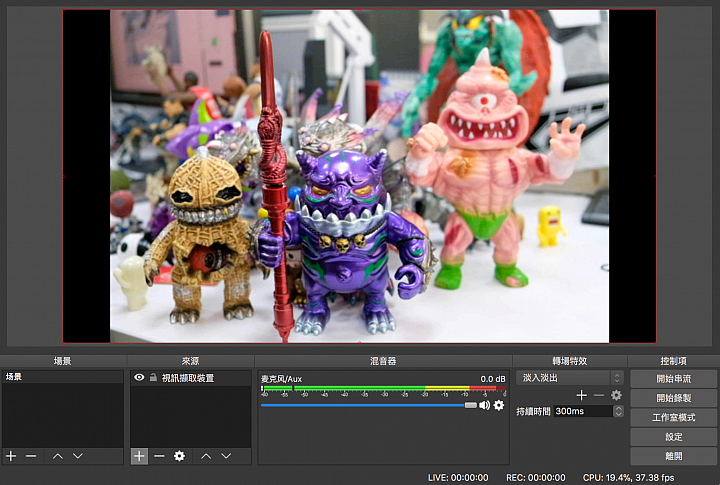Toggle lock icon of 視訊擷取裝置 source
Screen dimensions: 720x485
pos(153,378)
